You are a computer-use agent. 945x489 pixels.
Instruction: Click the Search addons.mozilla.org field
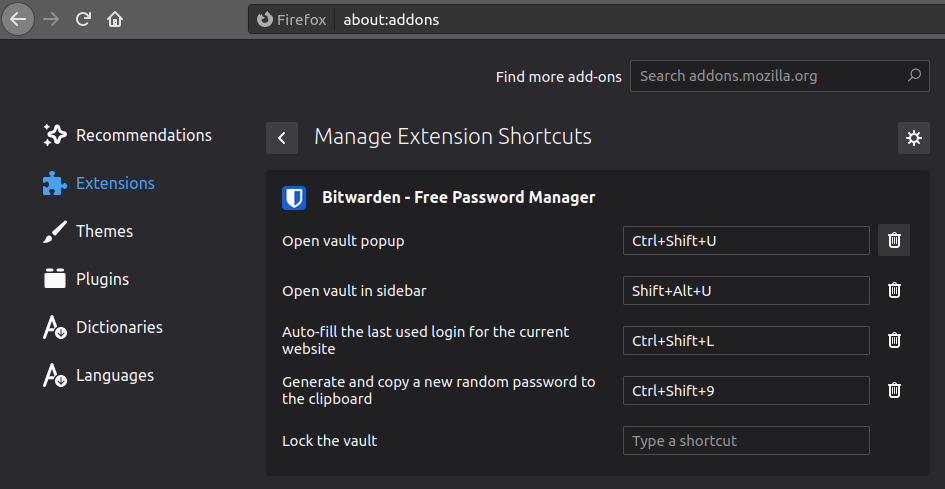tap(780, 76)
